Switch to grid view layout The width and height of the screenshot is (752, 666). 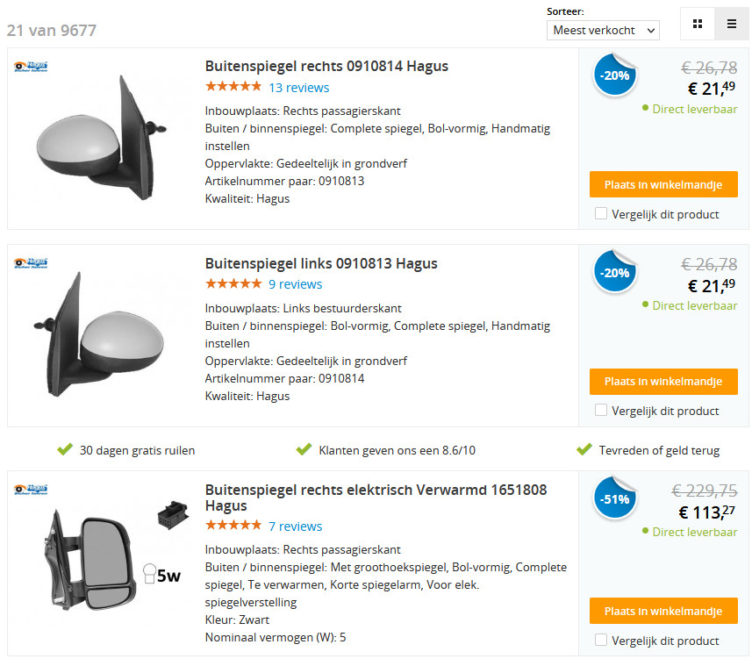pos(697,24)
